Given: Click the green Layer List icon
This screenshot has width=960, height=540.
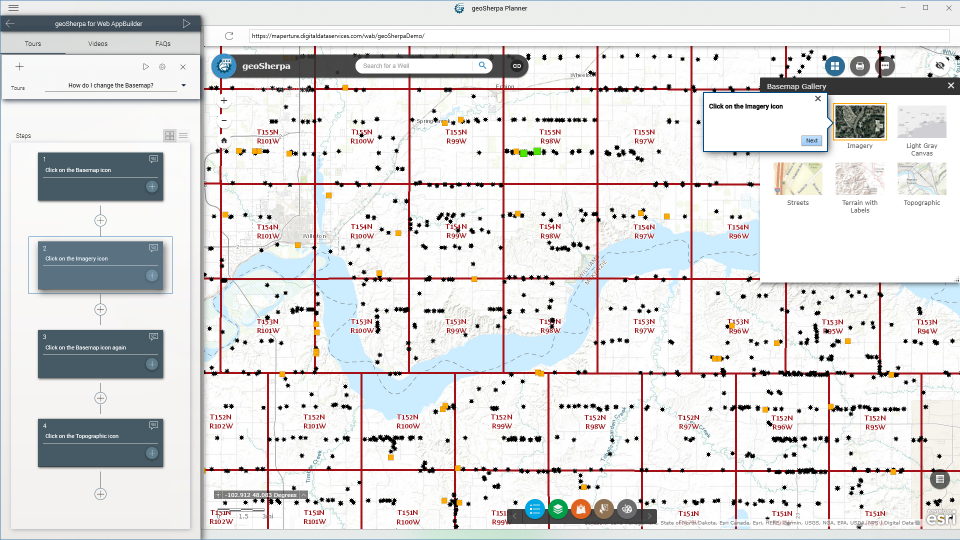Looking at the screenshot, I should point(558,509).
